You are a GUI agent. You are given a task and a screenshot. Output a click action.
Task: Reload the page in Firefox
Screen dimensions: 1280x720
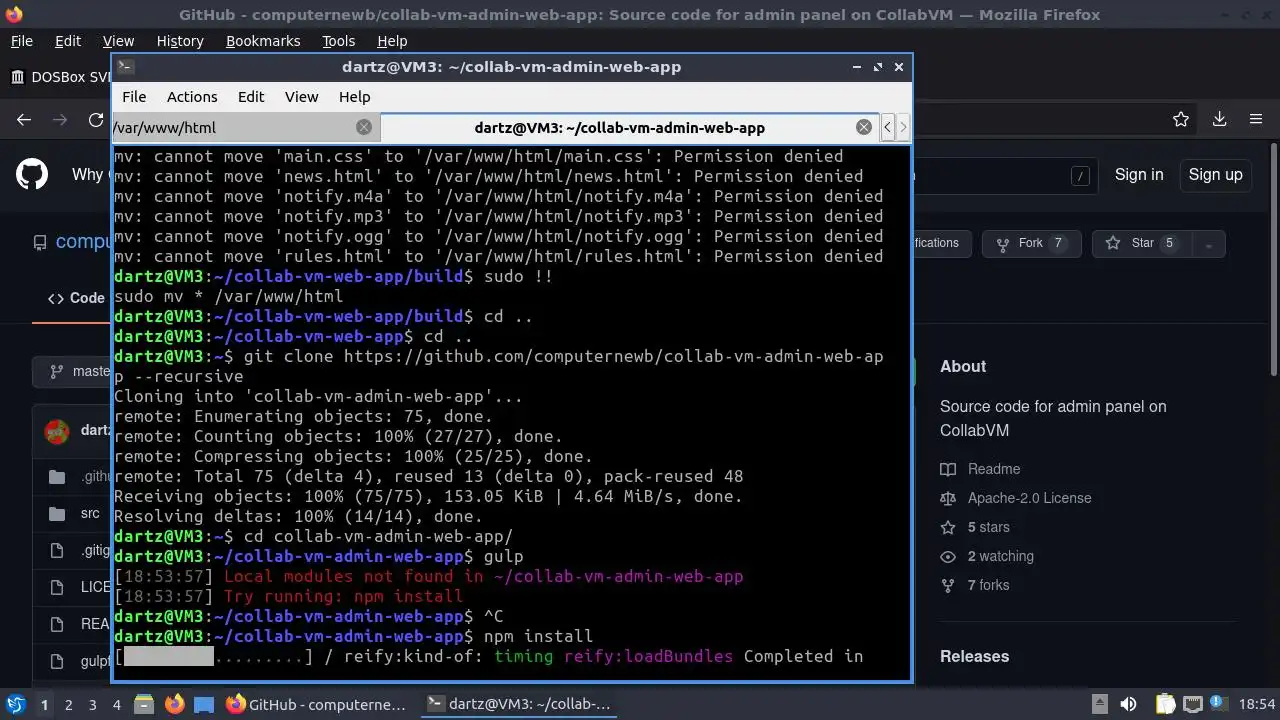[x=96, y=119]
